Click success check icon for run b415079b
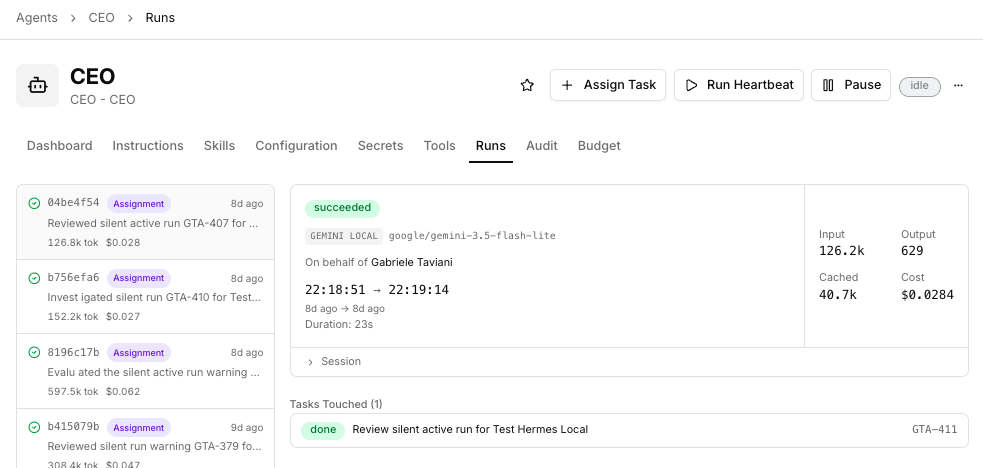Image resolution: width=983 pixels, height=468 pixels. pos(34,427)
